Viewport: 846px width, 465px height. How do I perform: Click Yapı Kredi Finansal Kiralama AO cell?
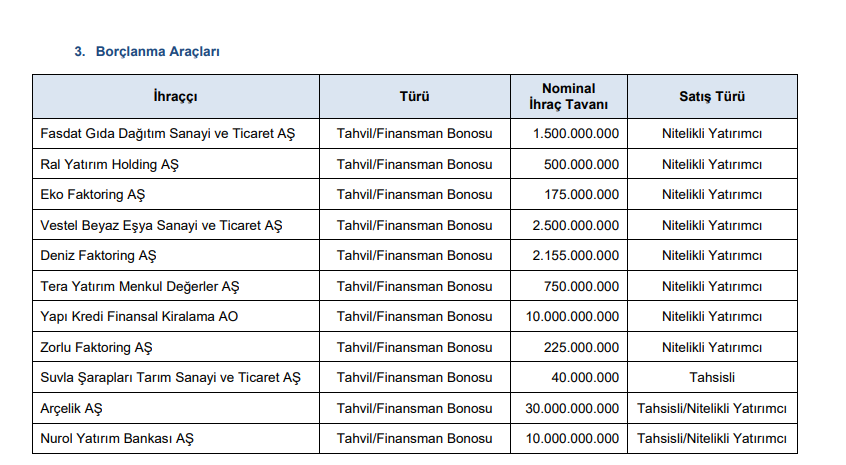coord(139,317)
